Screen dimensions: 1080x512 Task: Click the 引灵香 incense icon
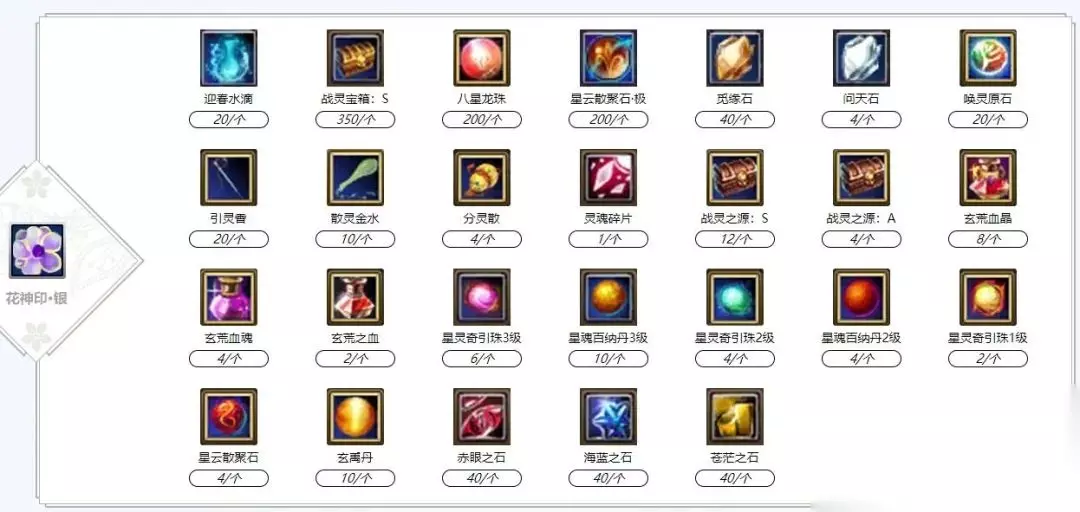click(x=229, y=178)
